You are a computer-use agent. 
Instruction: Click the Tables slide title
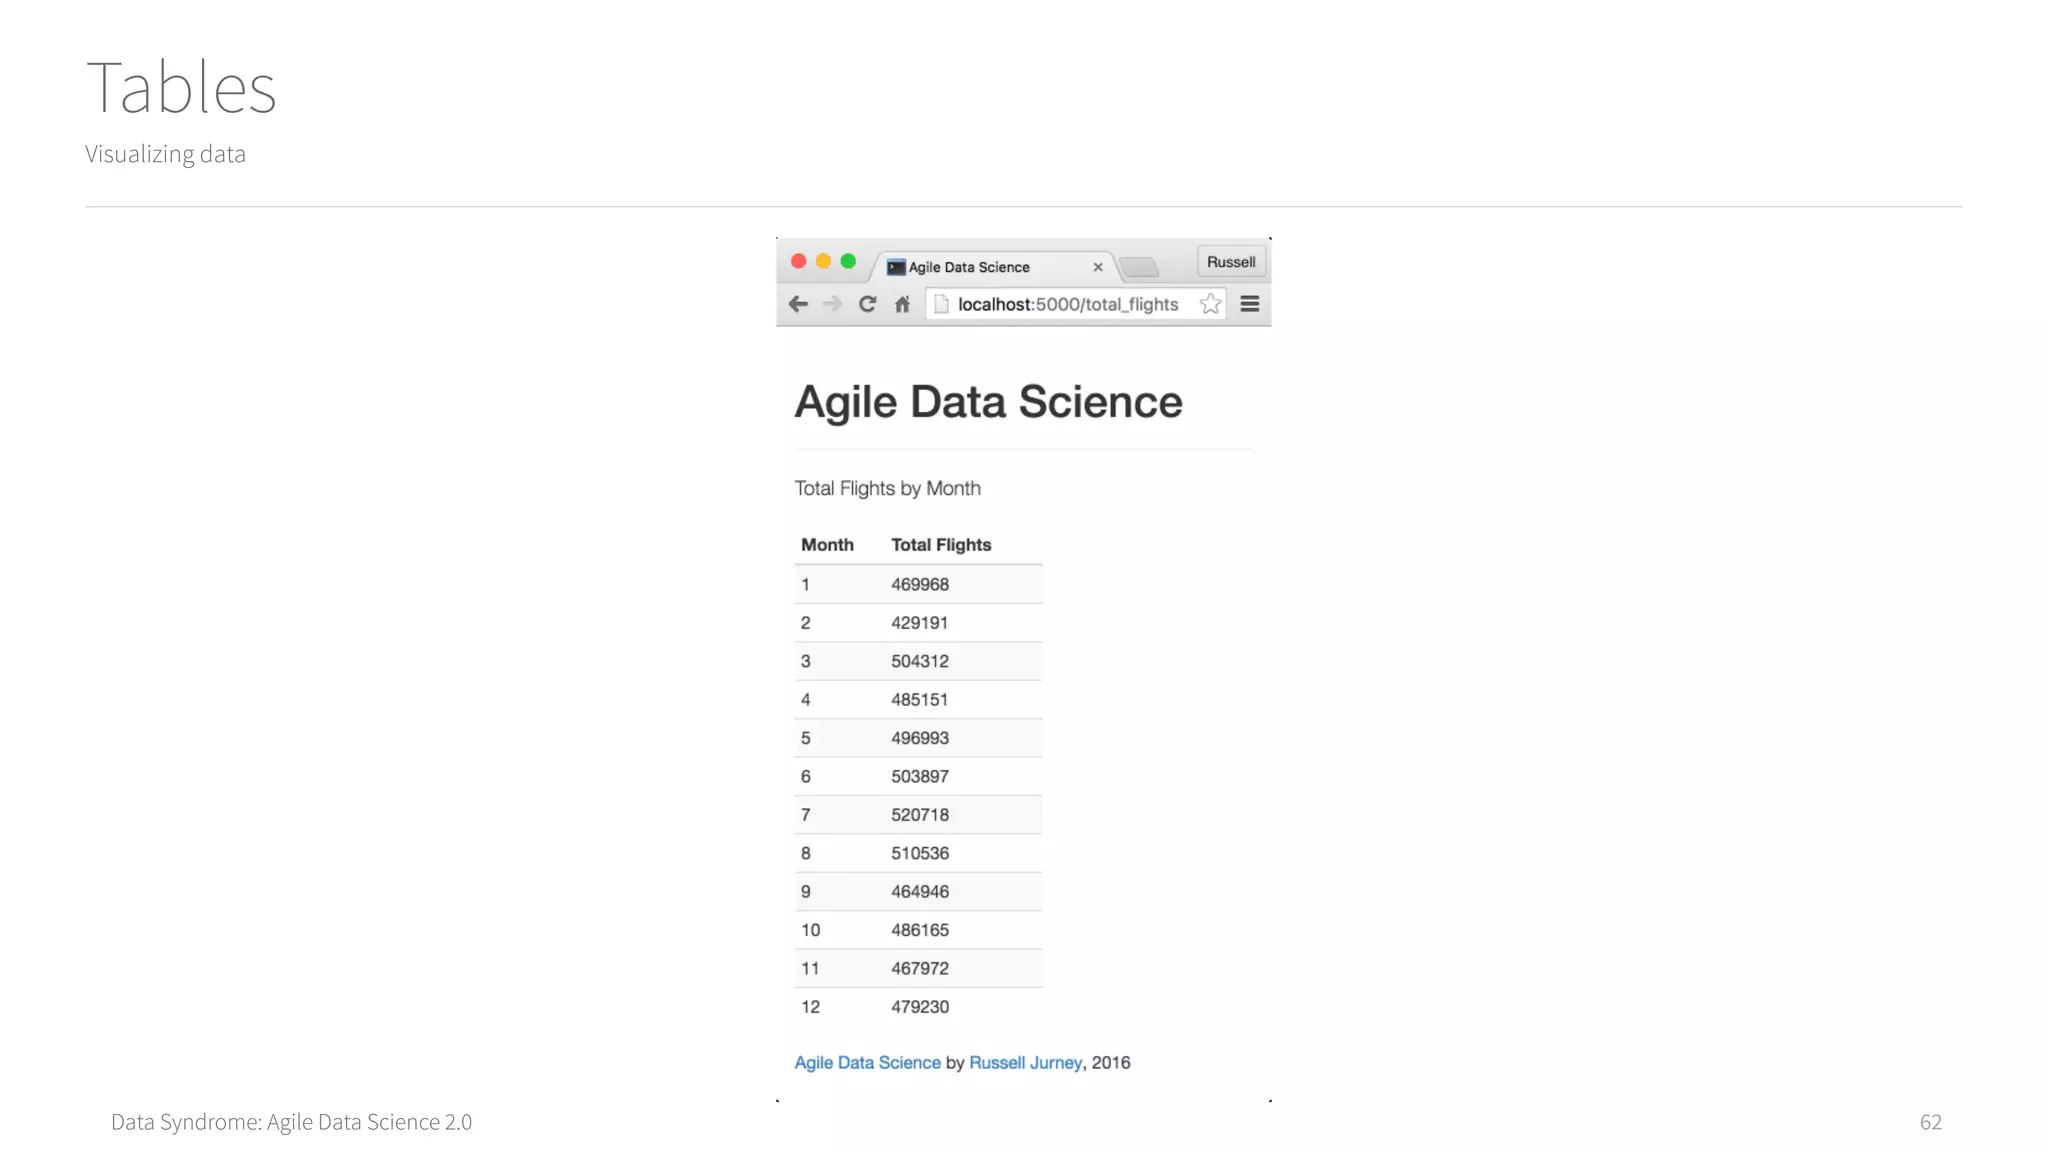[181, 87]
